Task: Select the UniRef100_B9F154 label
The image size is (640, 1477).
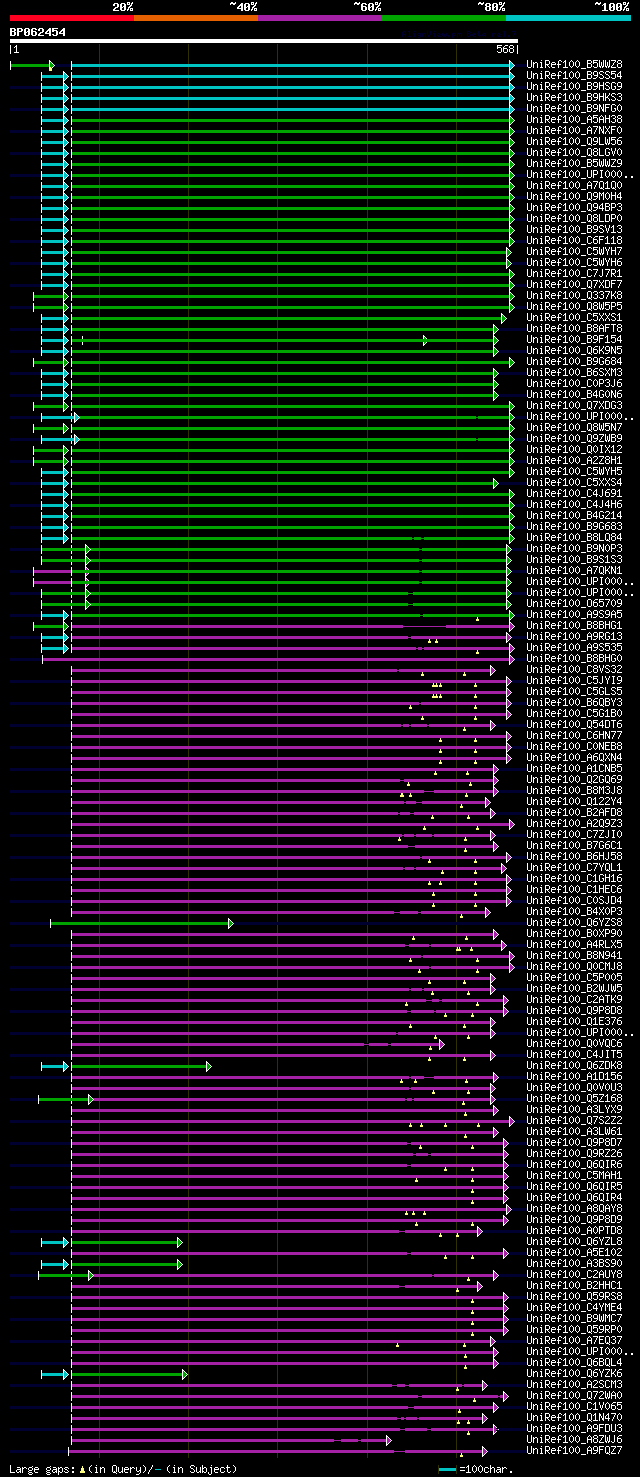Action: pos(574,339)
